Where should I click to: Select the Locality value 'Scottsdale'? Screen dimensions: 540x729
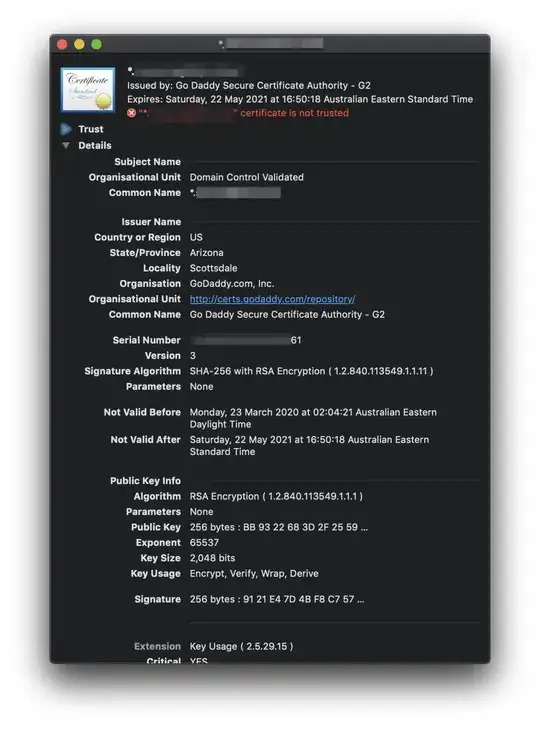click(213, 268)
